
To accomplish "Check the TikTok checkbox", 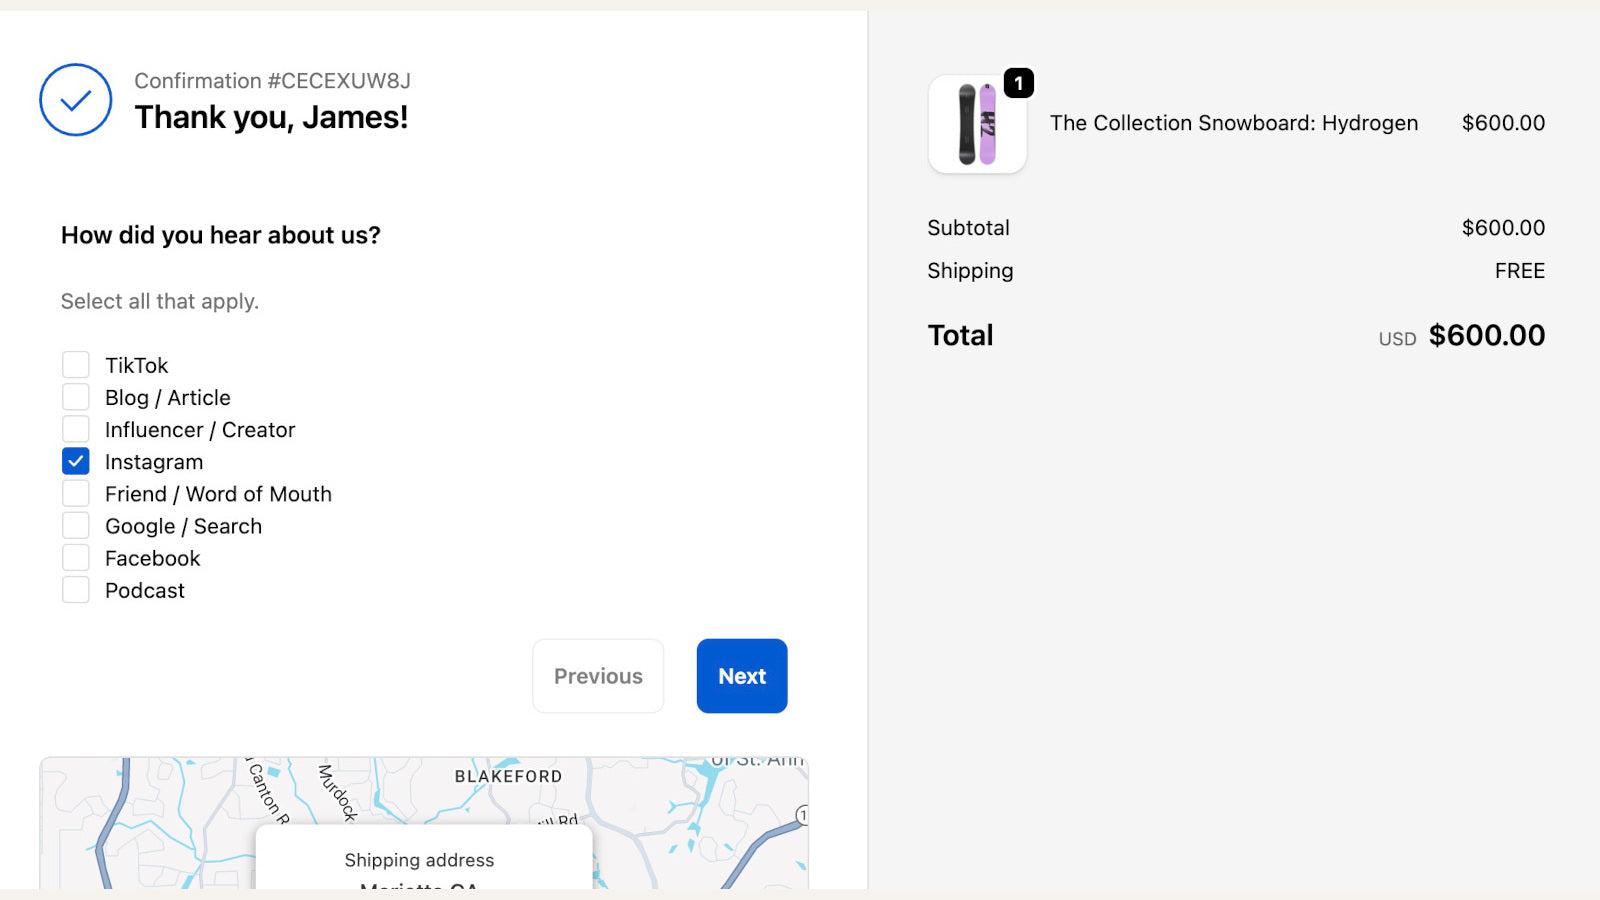I will coord(76,364).
